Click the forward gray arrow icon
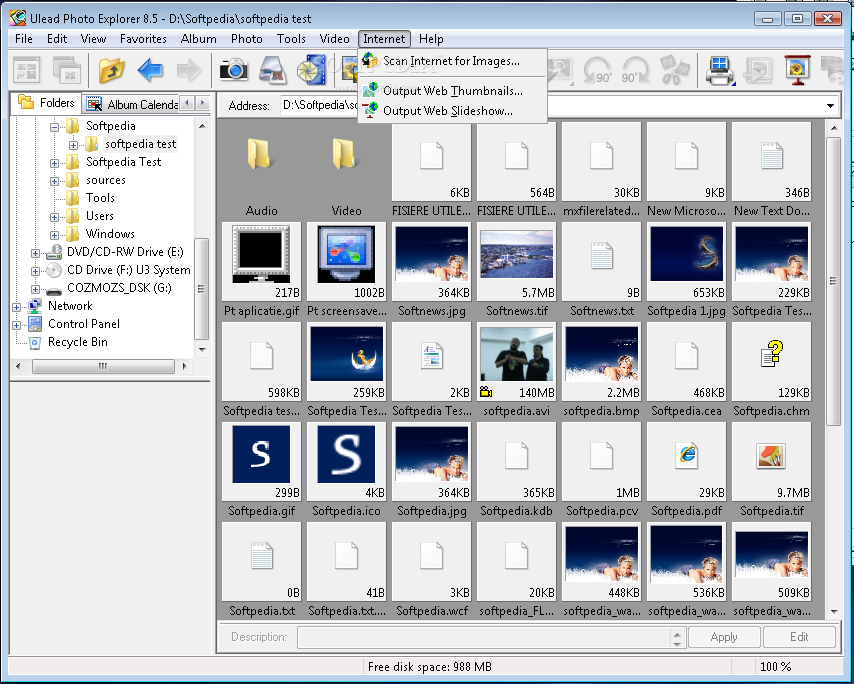Viewport: 854px width, 684px height. point(189,70)
